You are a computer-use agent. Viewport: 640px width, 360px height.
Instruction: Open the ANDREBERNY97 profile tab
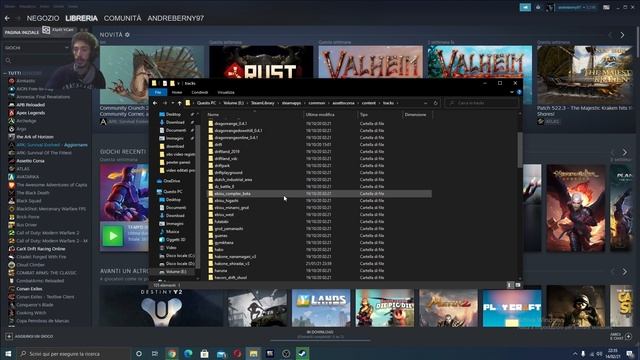click(176, 18)
